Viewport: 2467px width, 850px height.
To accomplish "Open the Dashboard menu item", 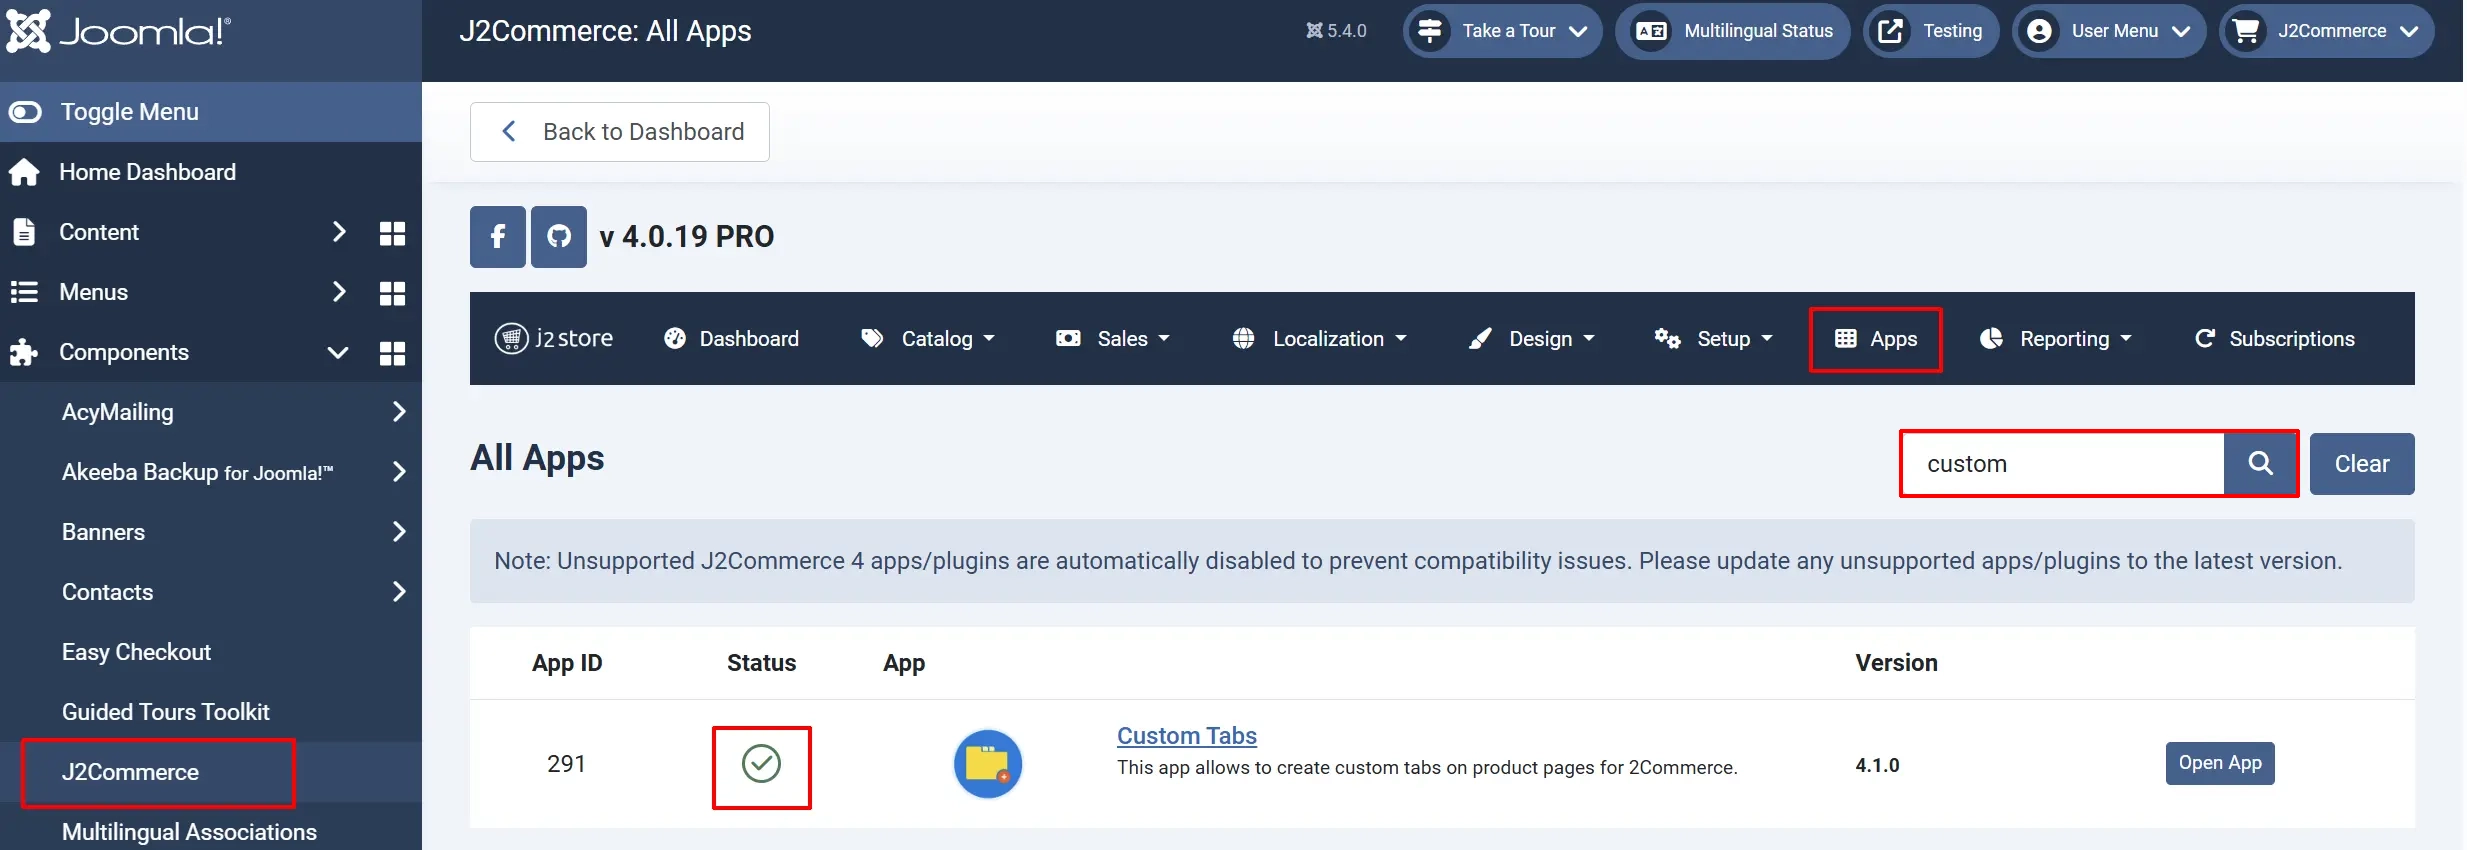I will [x=732, y=339].
